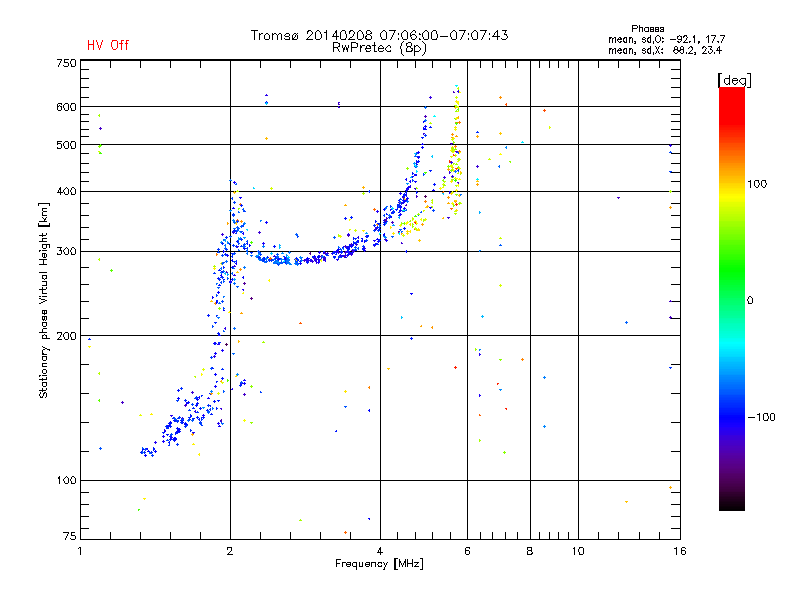800x600 pixels.
Task: Click the 'Frequency [MHz]' axis label
Action: click(379, 564)
